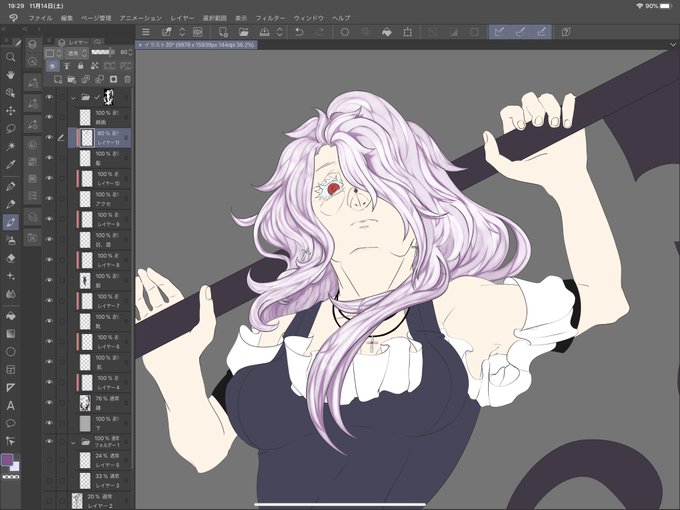
Task: Open the レイヤー menu
Action: coord(182,18)
